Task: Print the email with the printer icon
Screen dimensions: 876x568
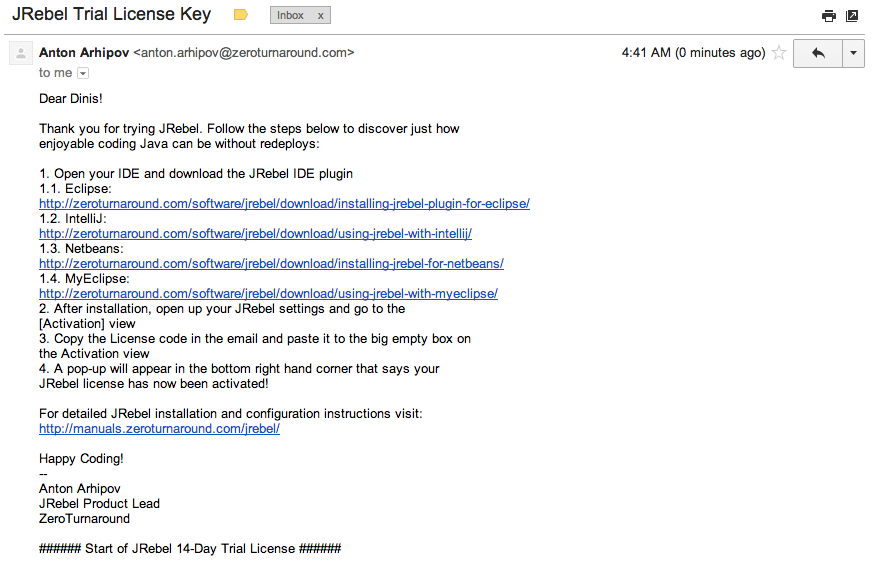Action: pyautogui.click(x=828, y=15)
